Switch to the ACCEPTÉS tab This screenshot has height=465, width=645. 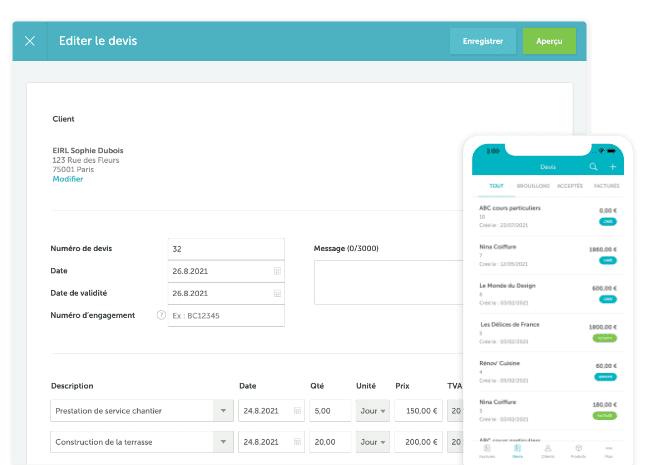click(x=570, y=186)
